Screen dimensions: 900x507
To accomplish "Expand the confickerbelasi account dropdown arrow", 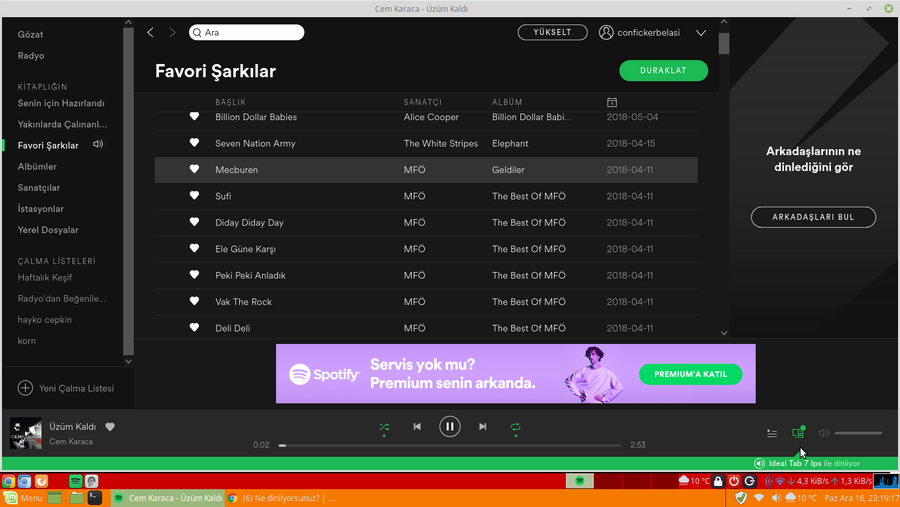I will coord(701,33).
